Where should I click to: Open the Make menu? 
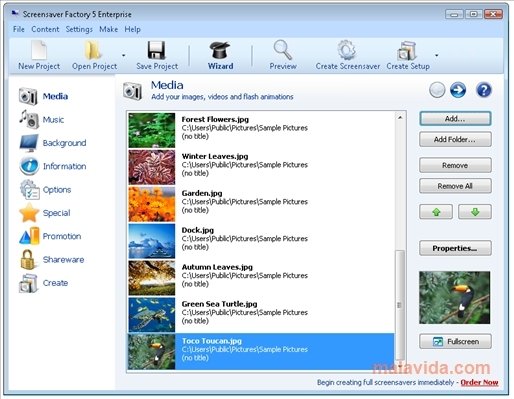tap(108, 29)
